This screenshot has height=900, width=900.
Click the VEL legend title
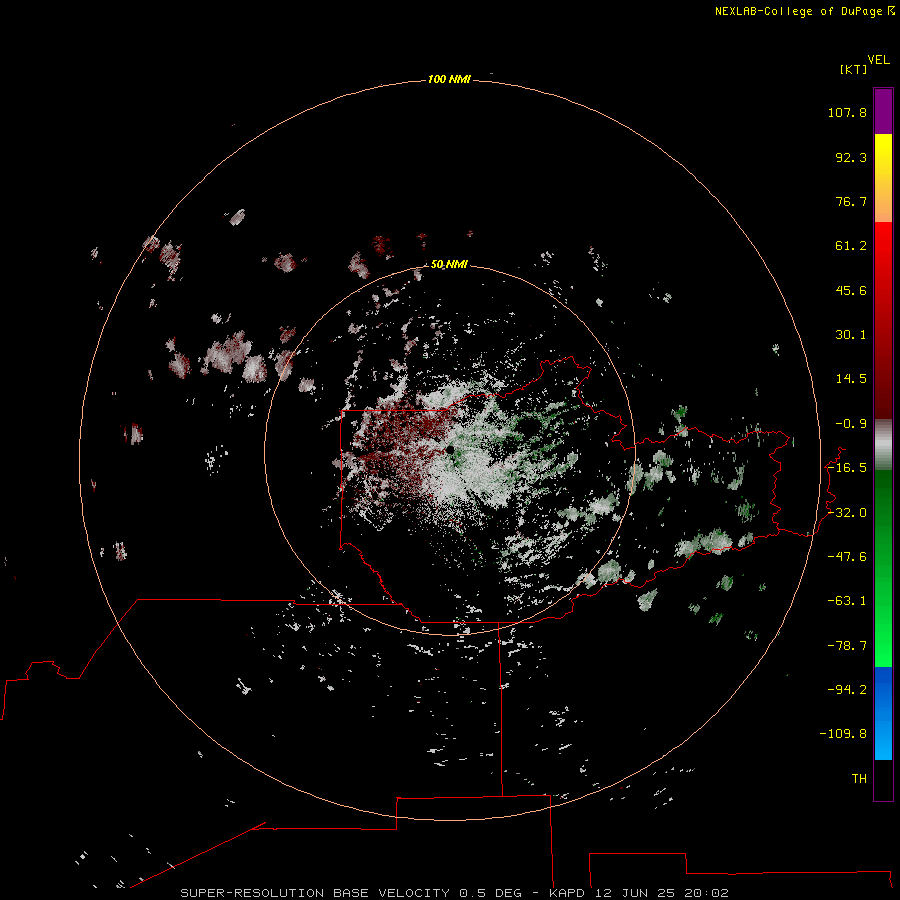[x=878, y=60]
